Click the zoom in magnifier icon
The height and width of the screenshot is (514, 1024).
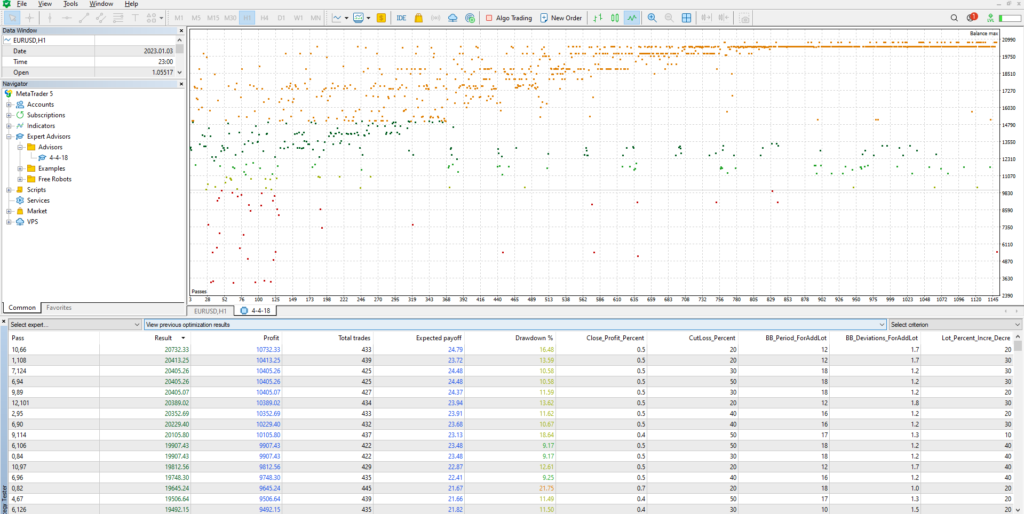653,18
